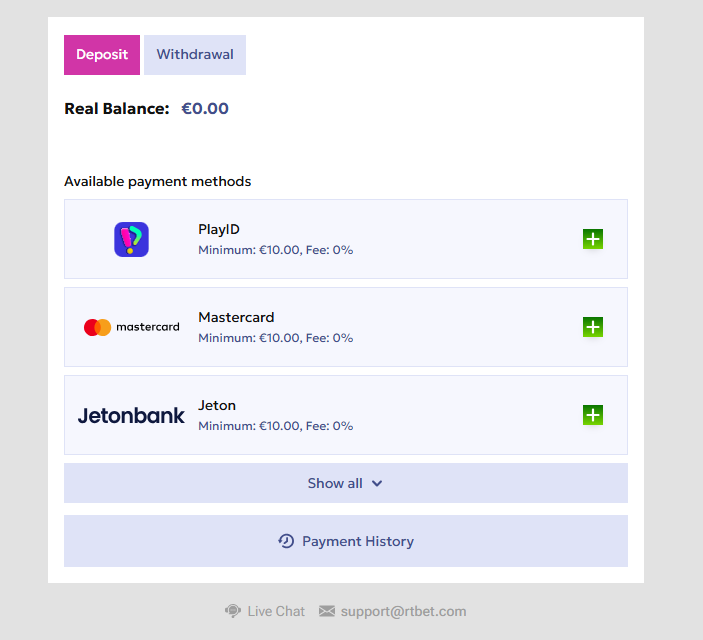Add Jeton using green plus icon
The width and height of the screenshot is (703, 640).
pyautogui.click(x=593, y=415)
